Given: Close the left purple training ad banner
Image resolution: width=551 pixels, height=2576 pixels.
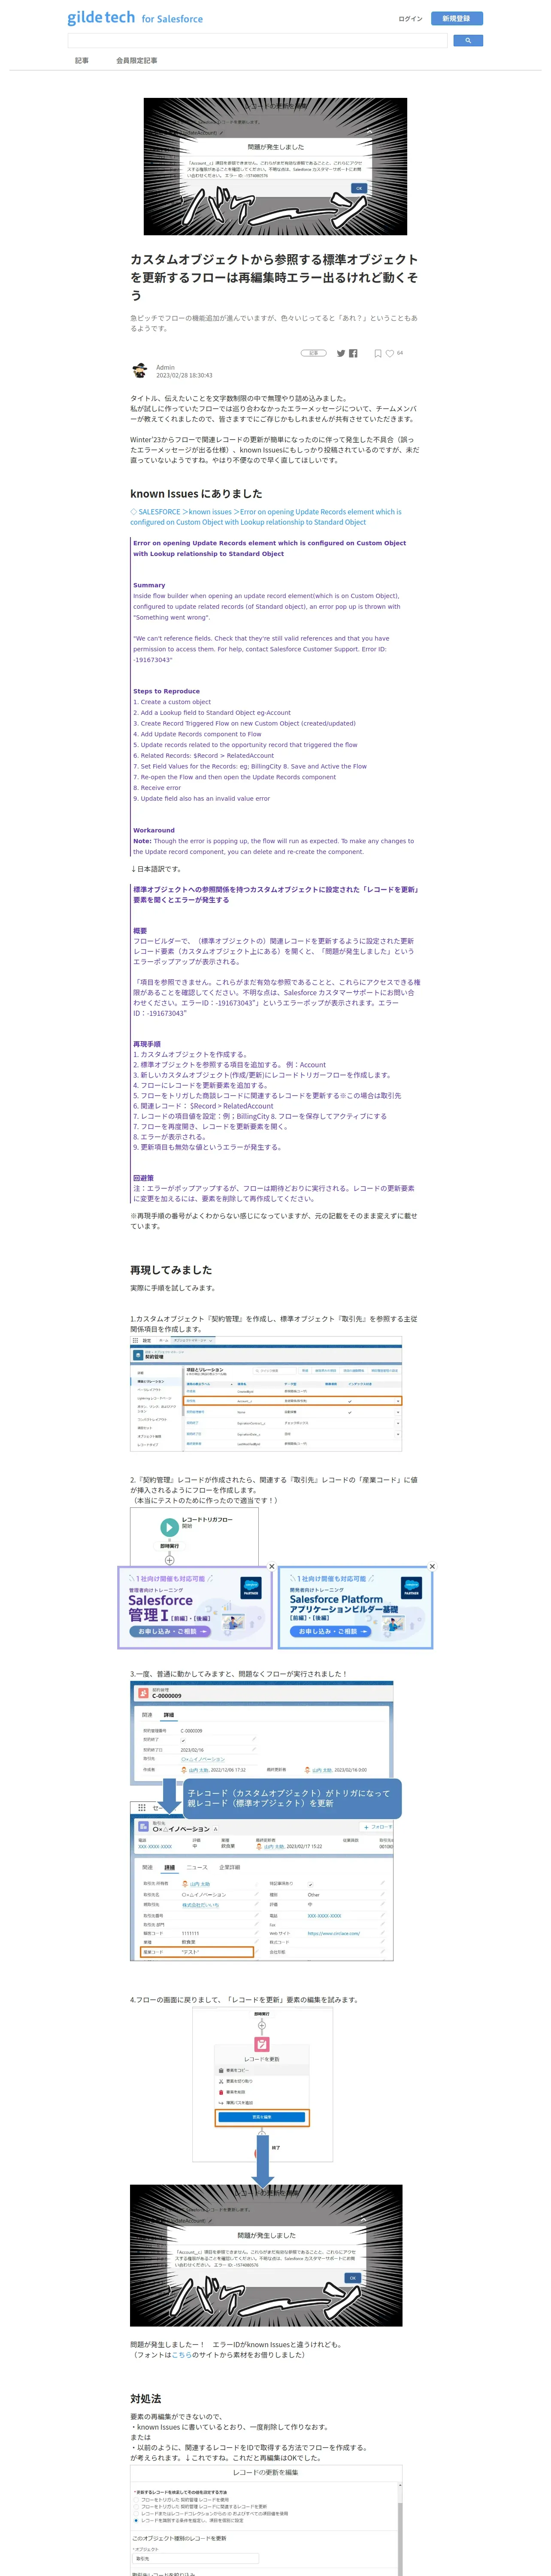Looking at the screenshot, I should coord(271,1566).
